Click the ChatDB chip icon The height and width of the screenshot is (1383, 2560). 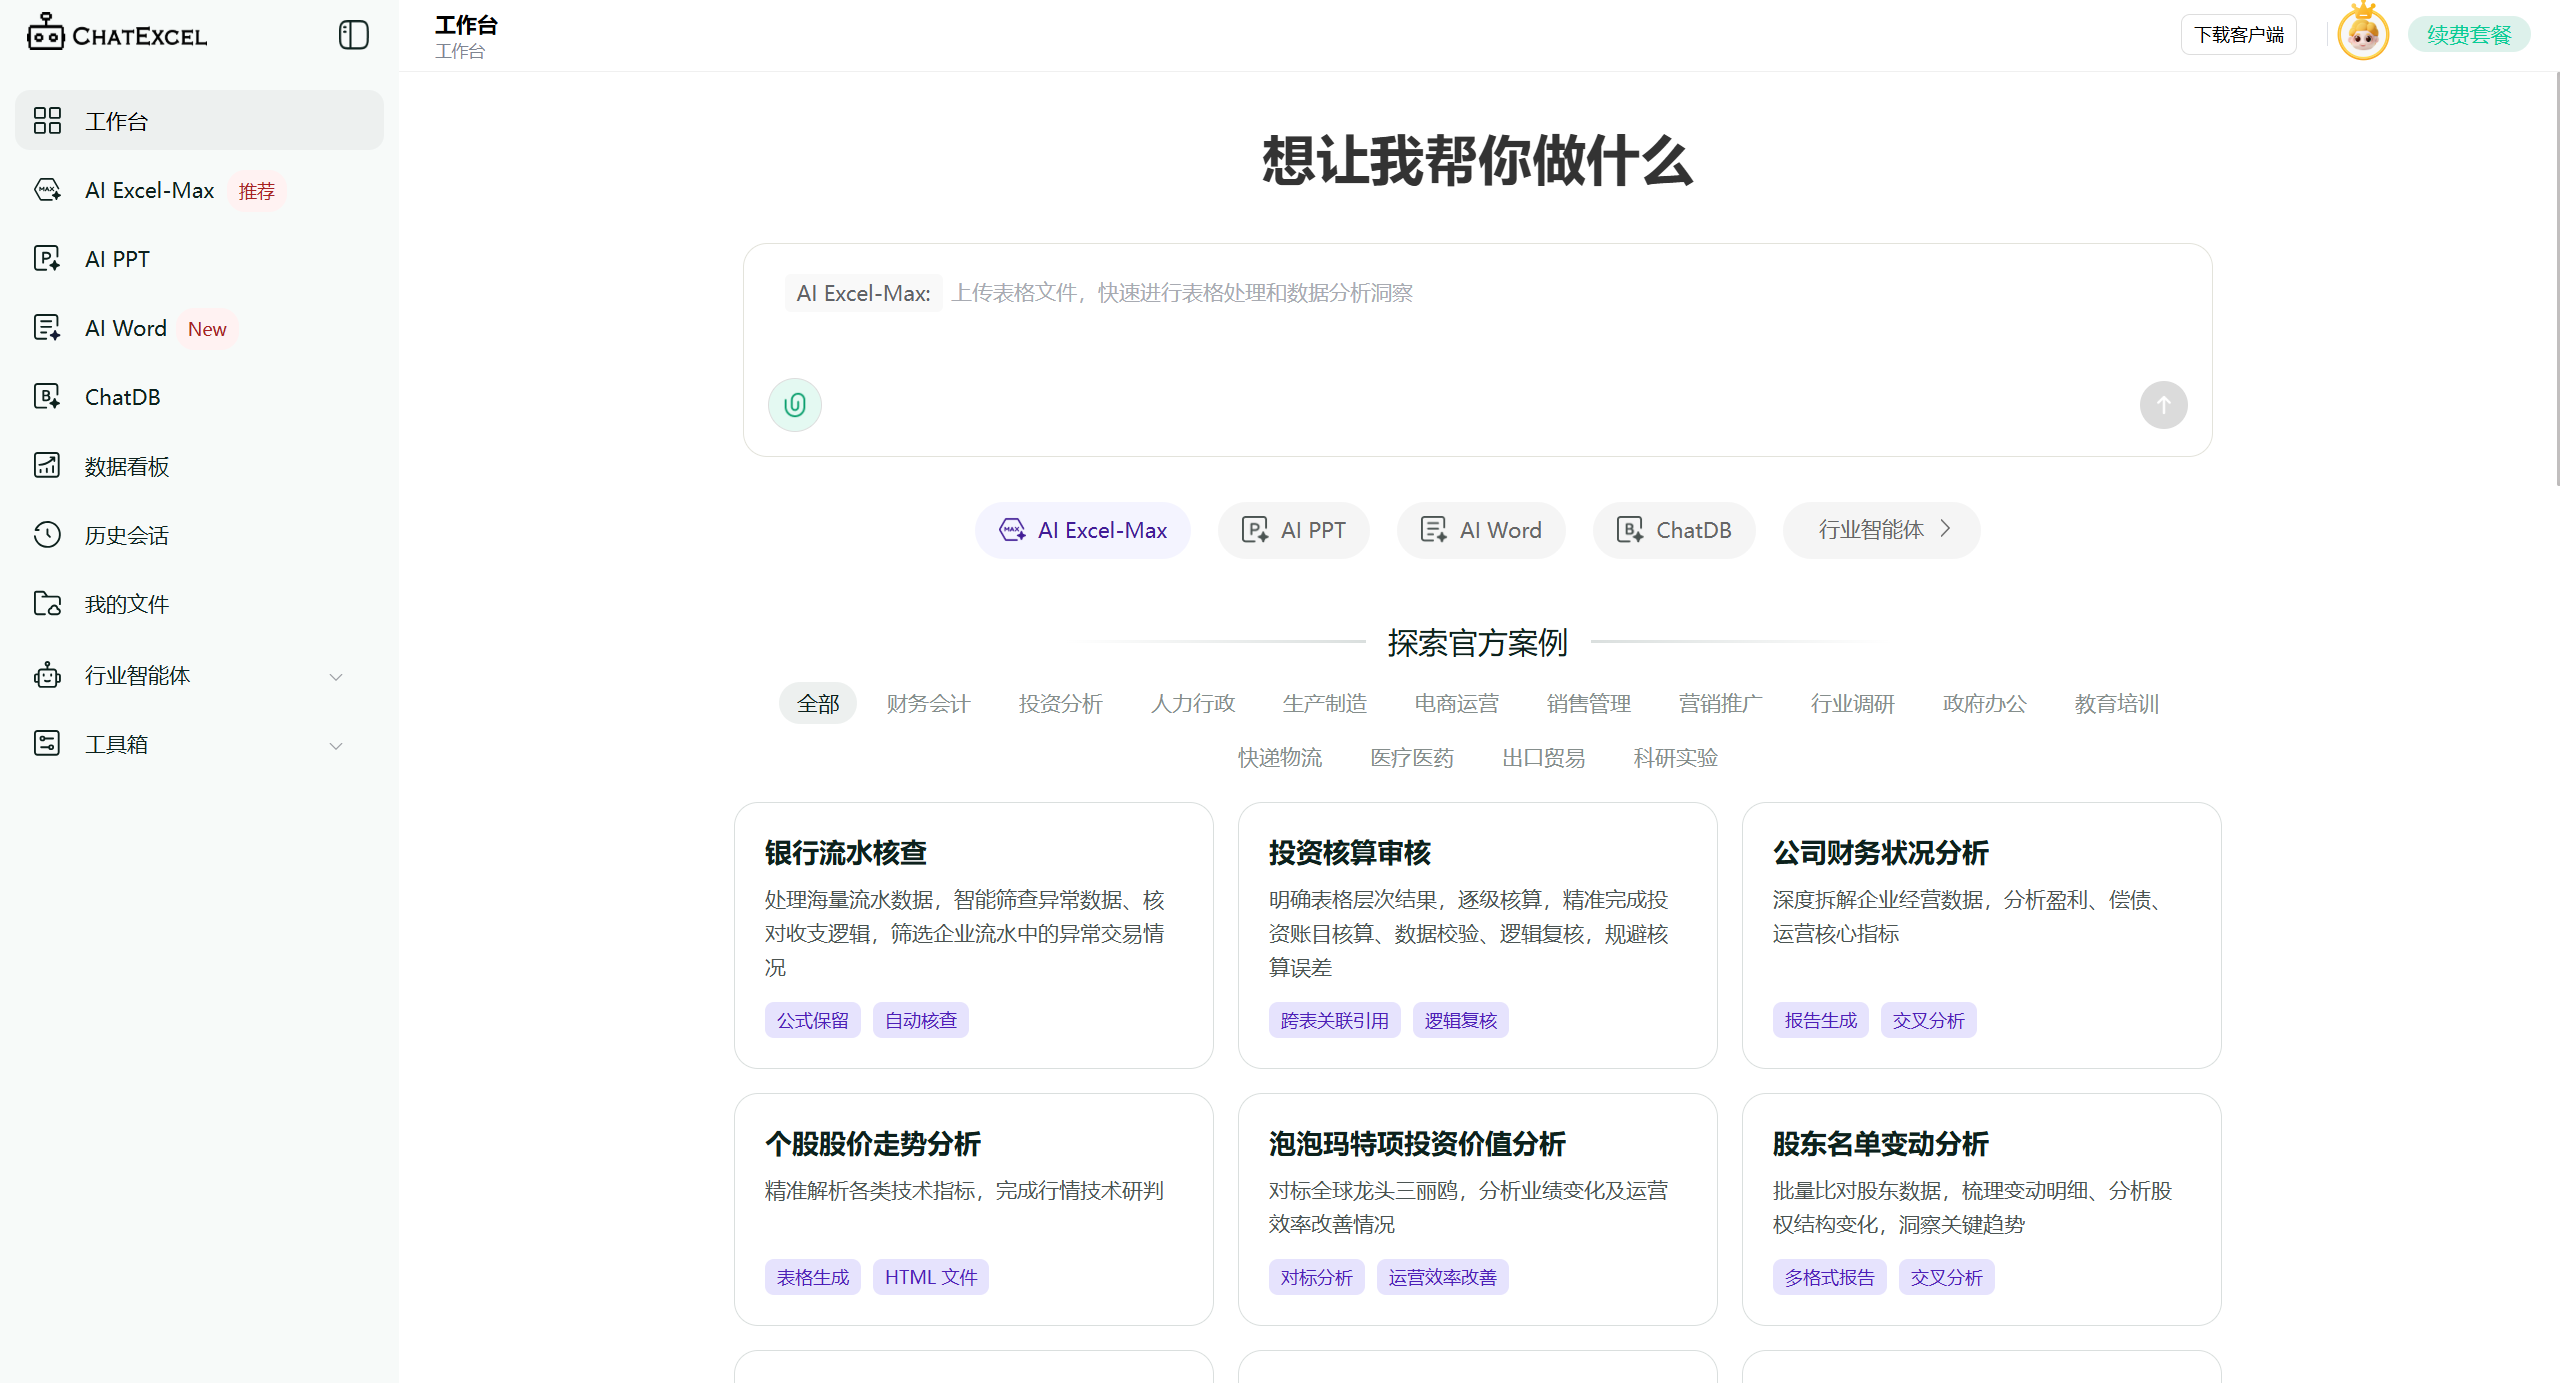coord(1630,530)
